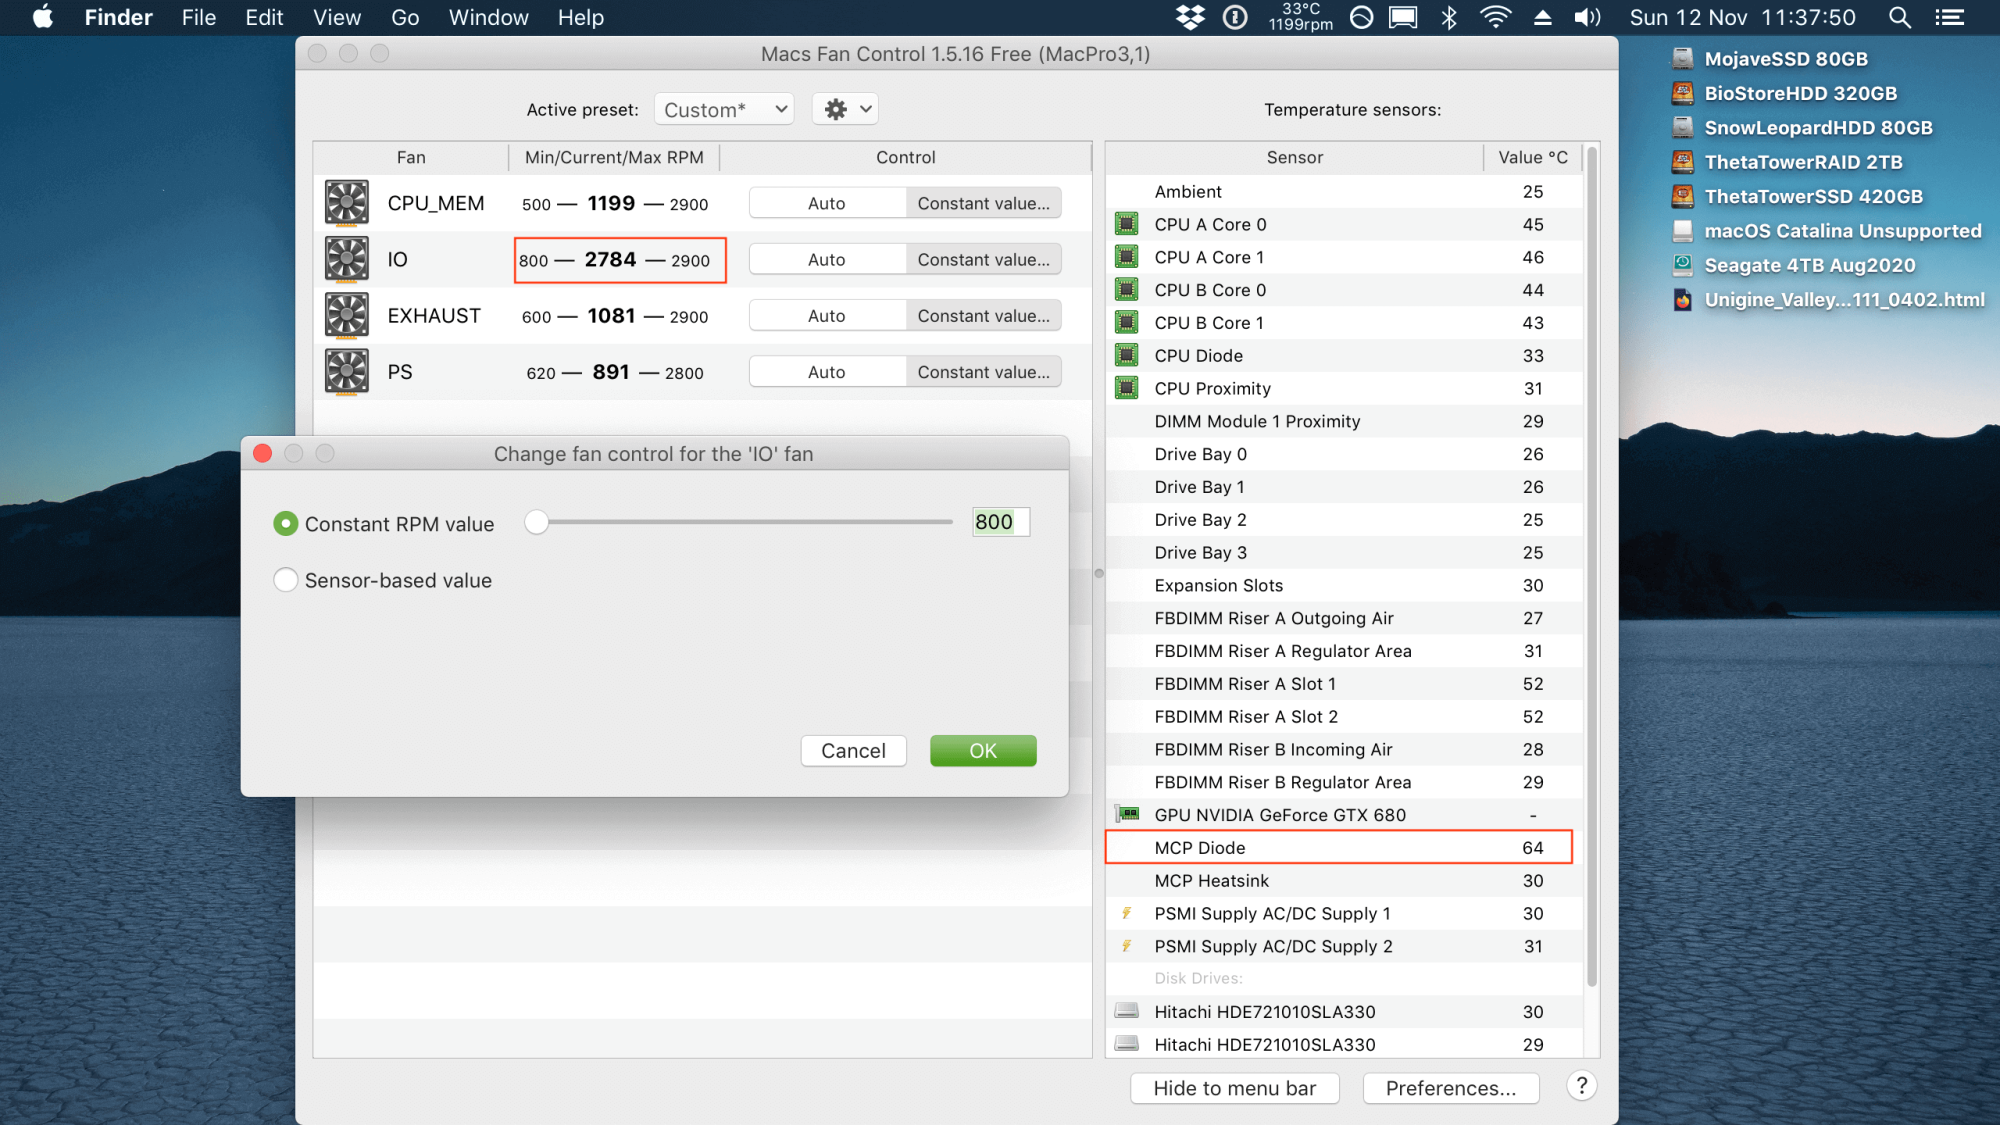The image size is (2000, 1125).
Task: Open Spotlight search magnifier icon
Action: click(1899, 18)
